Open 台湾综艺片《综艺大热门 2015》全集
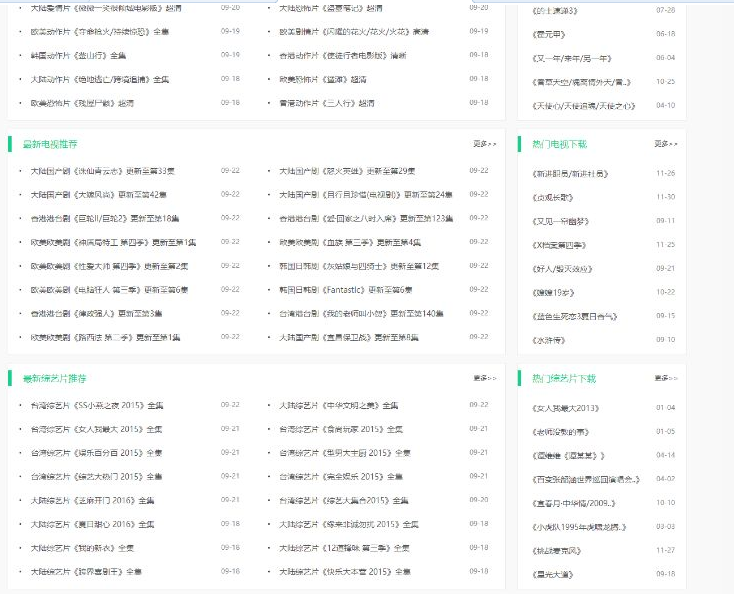Screen dimensions: 734x594 (x=96, y=477)
